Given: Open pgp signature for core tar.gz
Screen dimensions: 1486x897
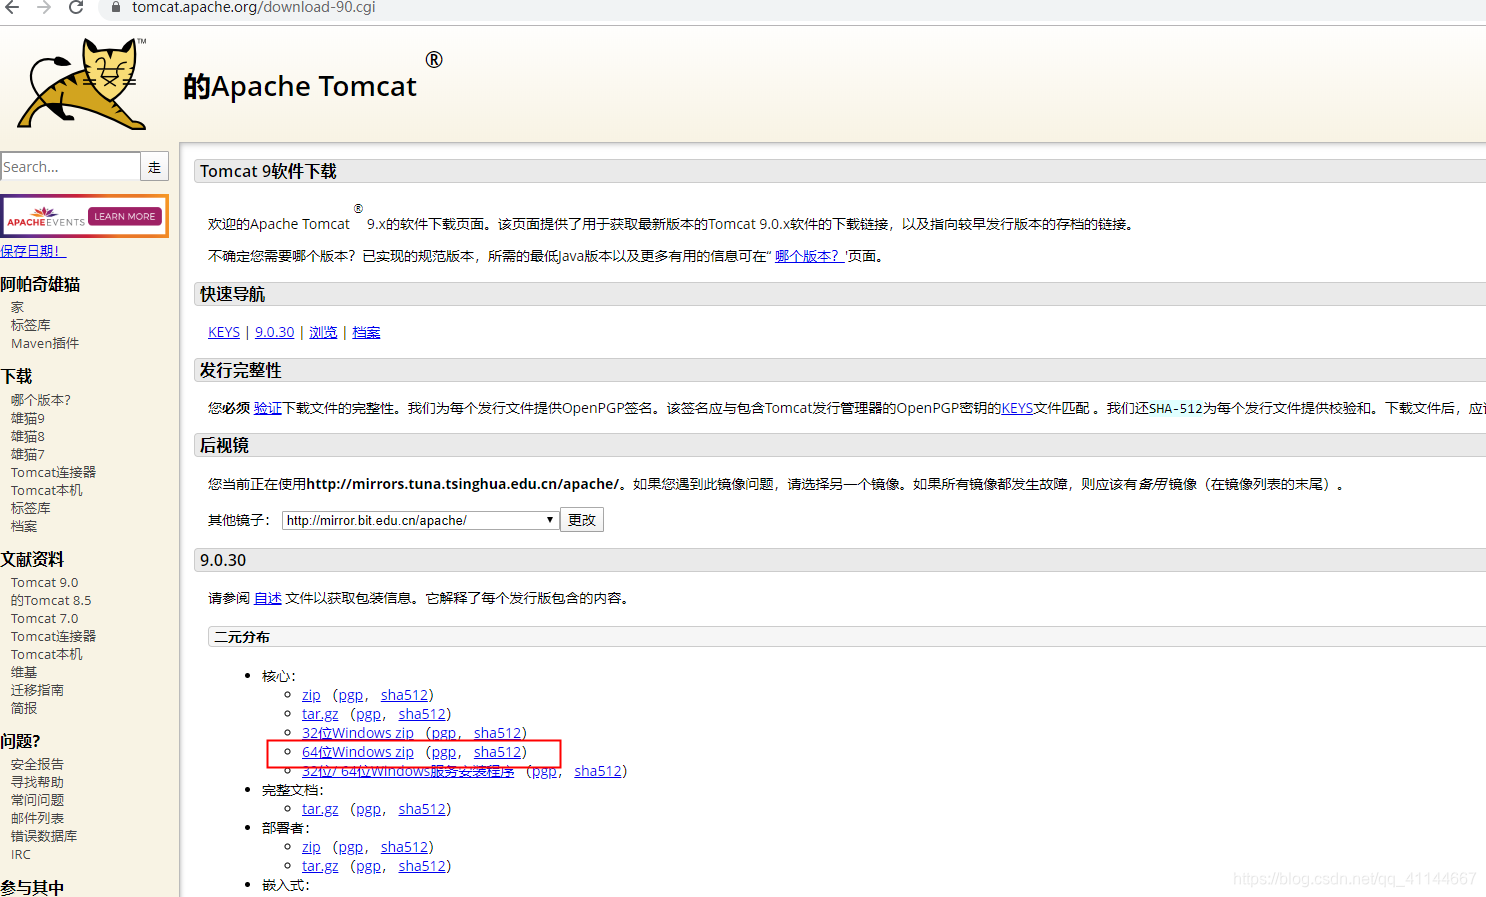Looking at the screenshot, I should coord(368,714).
